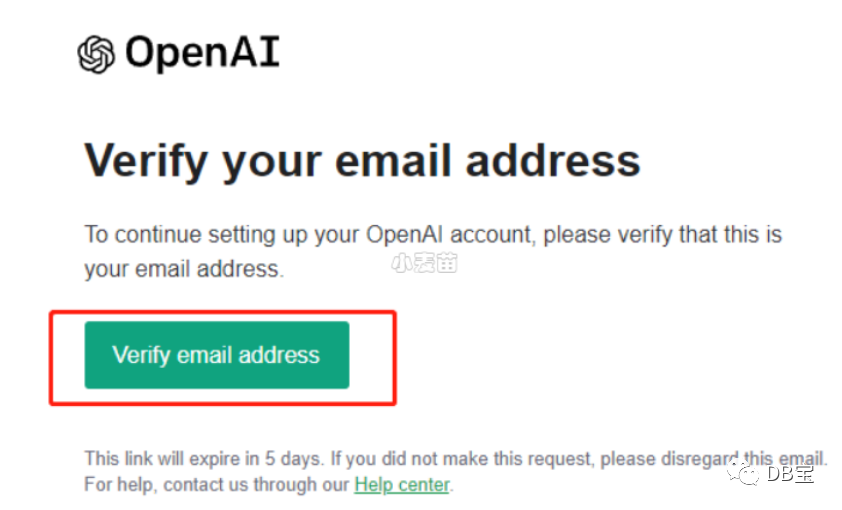842x510 pixels.
Task: Click the red highlight border around the button
Action: click(223, 312)
